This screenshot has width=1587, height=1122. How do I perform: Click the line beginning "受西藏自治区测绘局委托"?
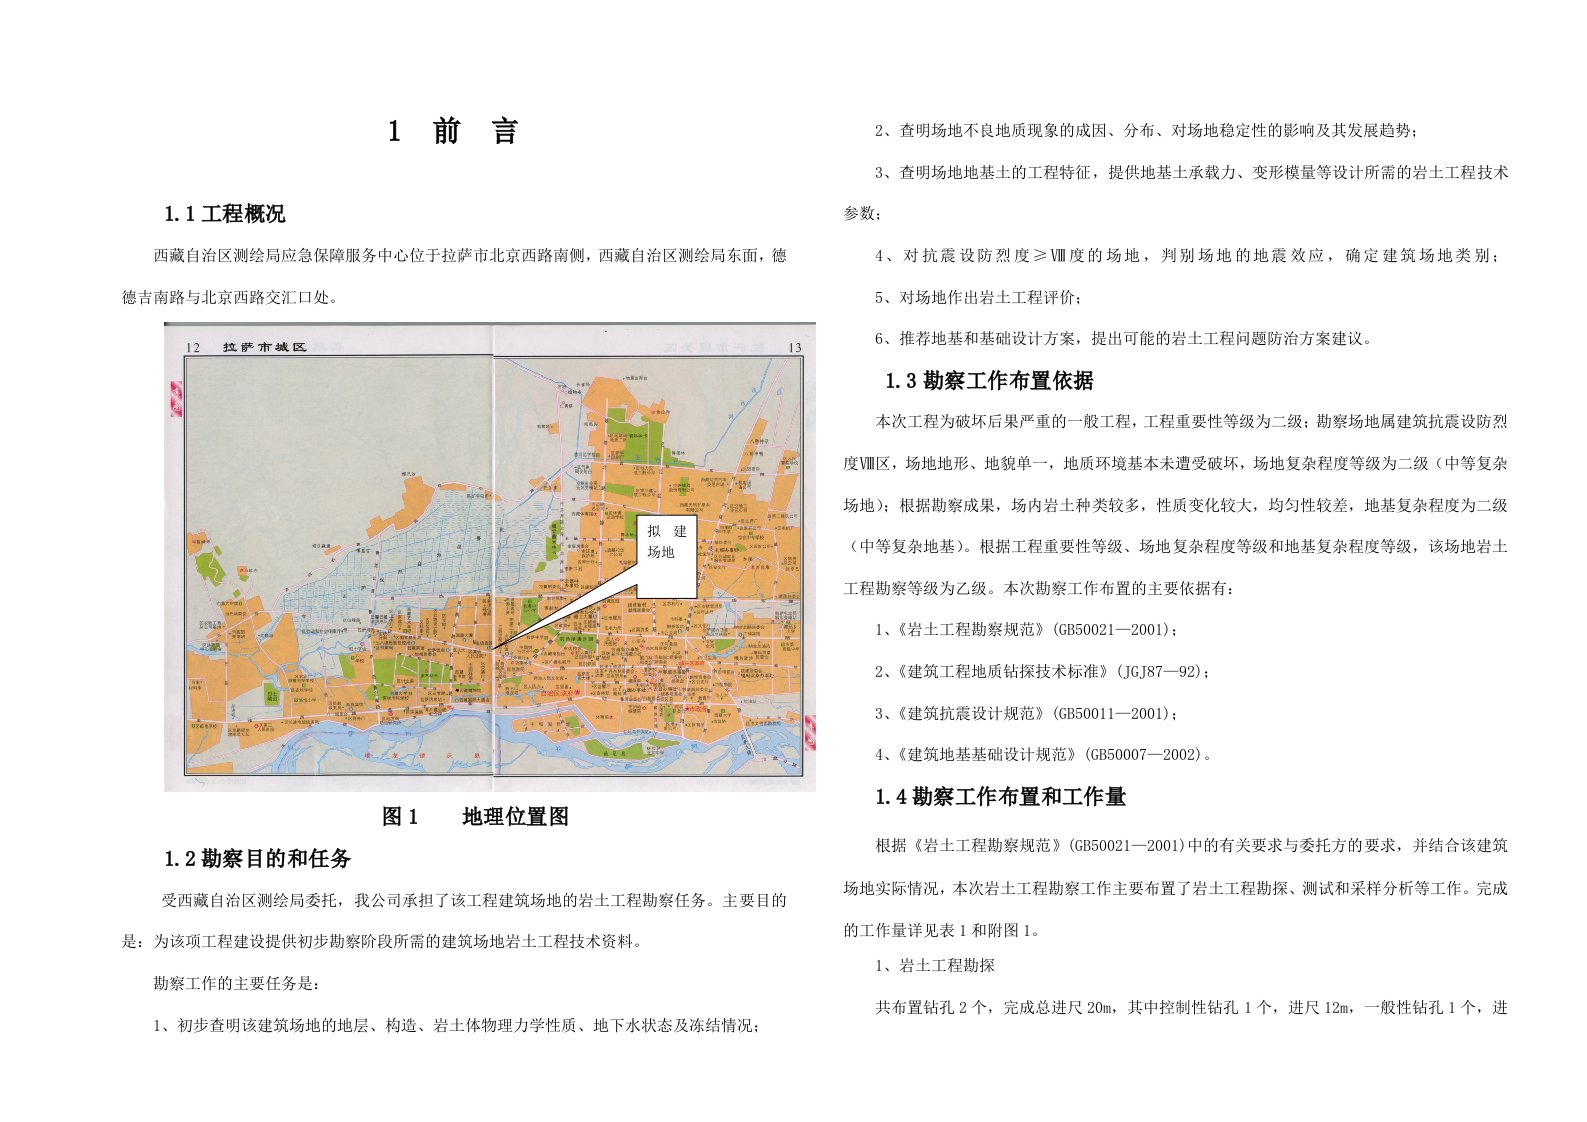pos(474,901)
